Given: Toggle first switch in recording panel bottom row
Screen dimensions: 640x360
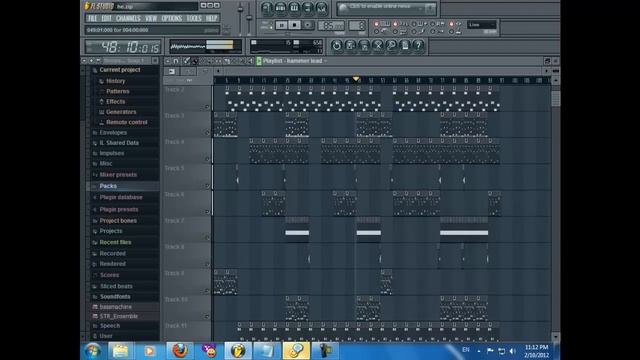Looking at the screenshot, I should click(376, 31).
